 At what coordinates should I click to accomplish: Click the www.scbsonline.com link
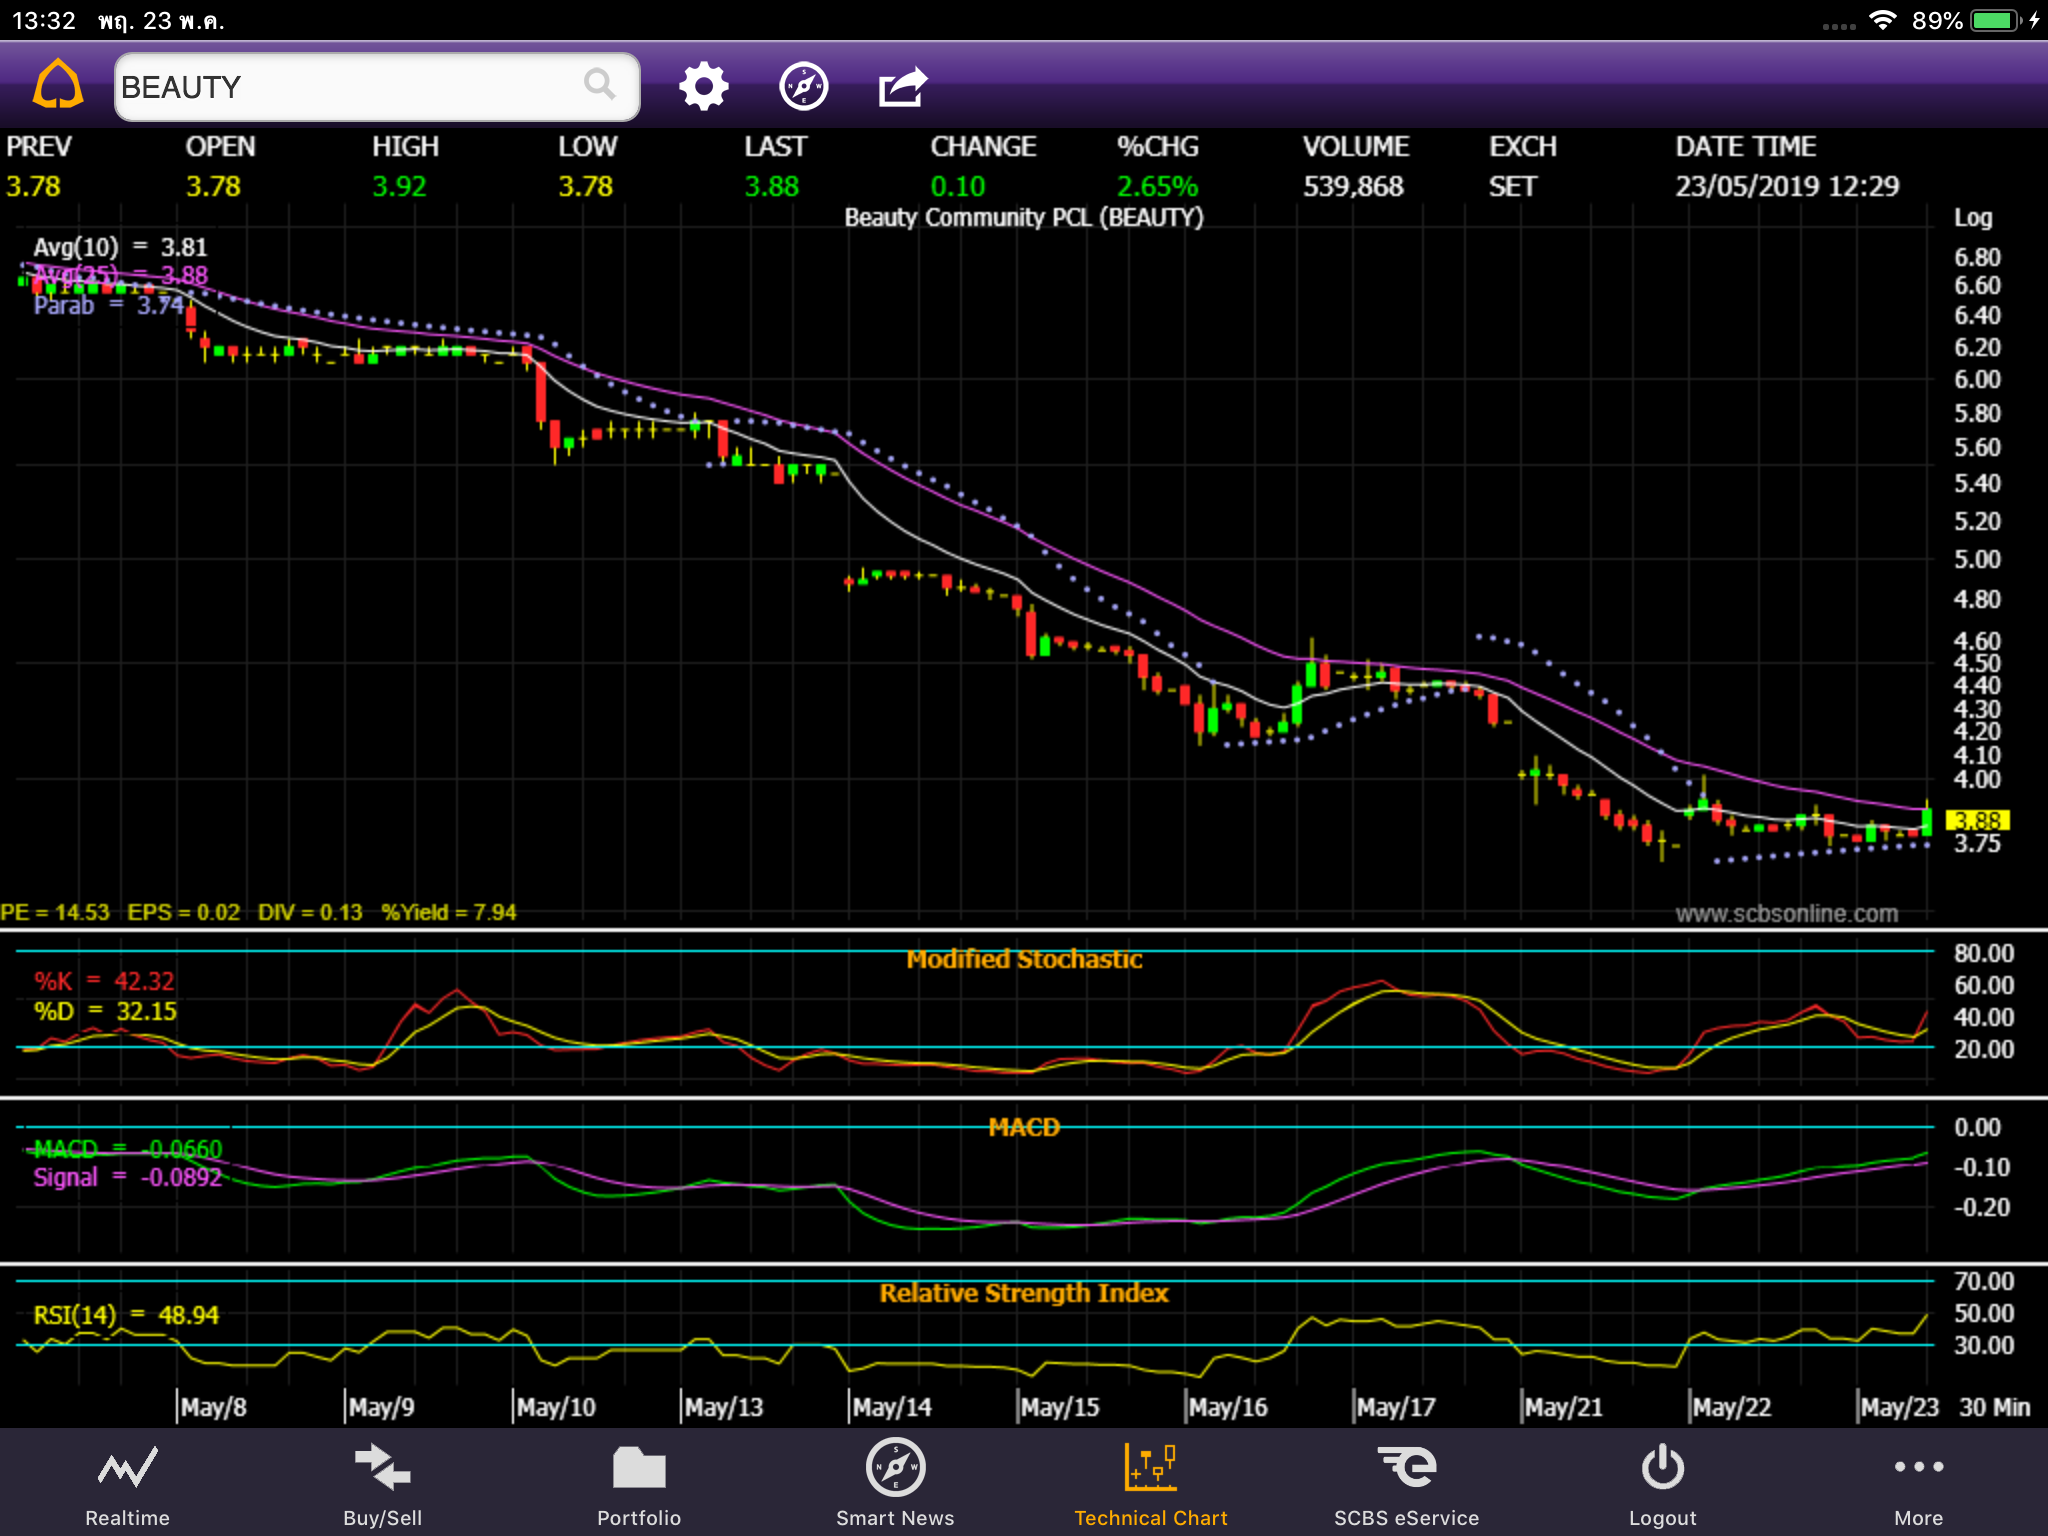1786,913
